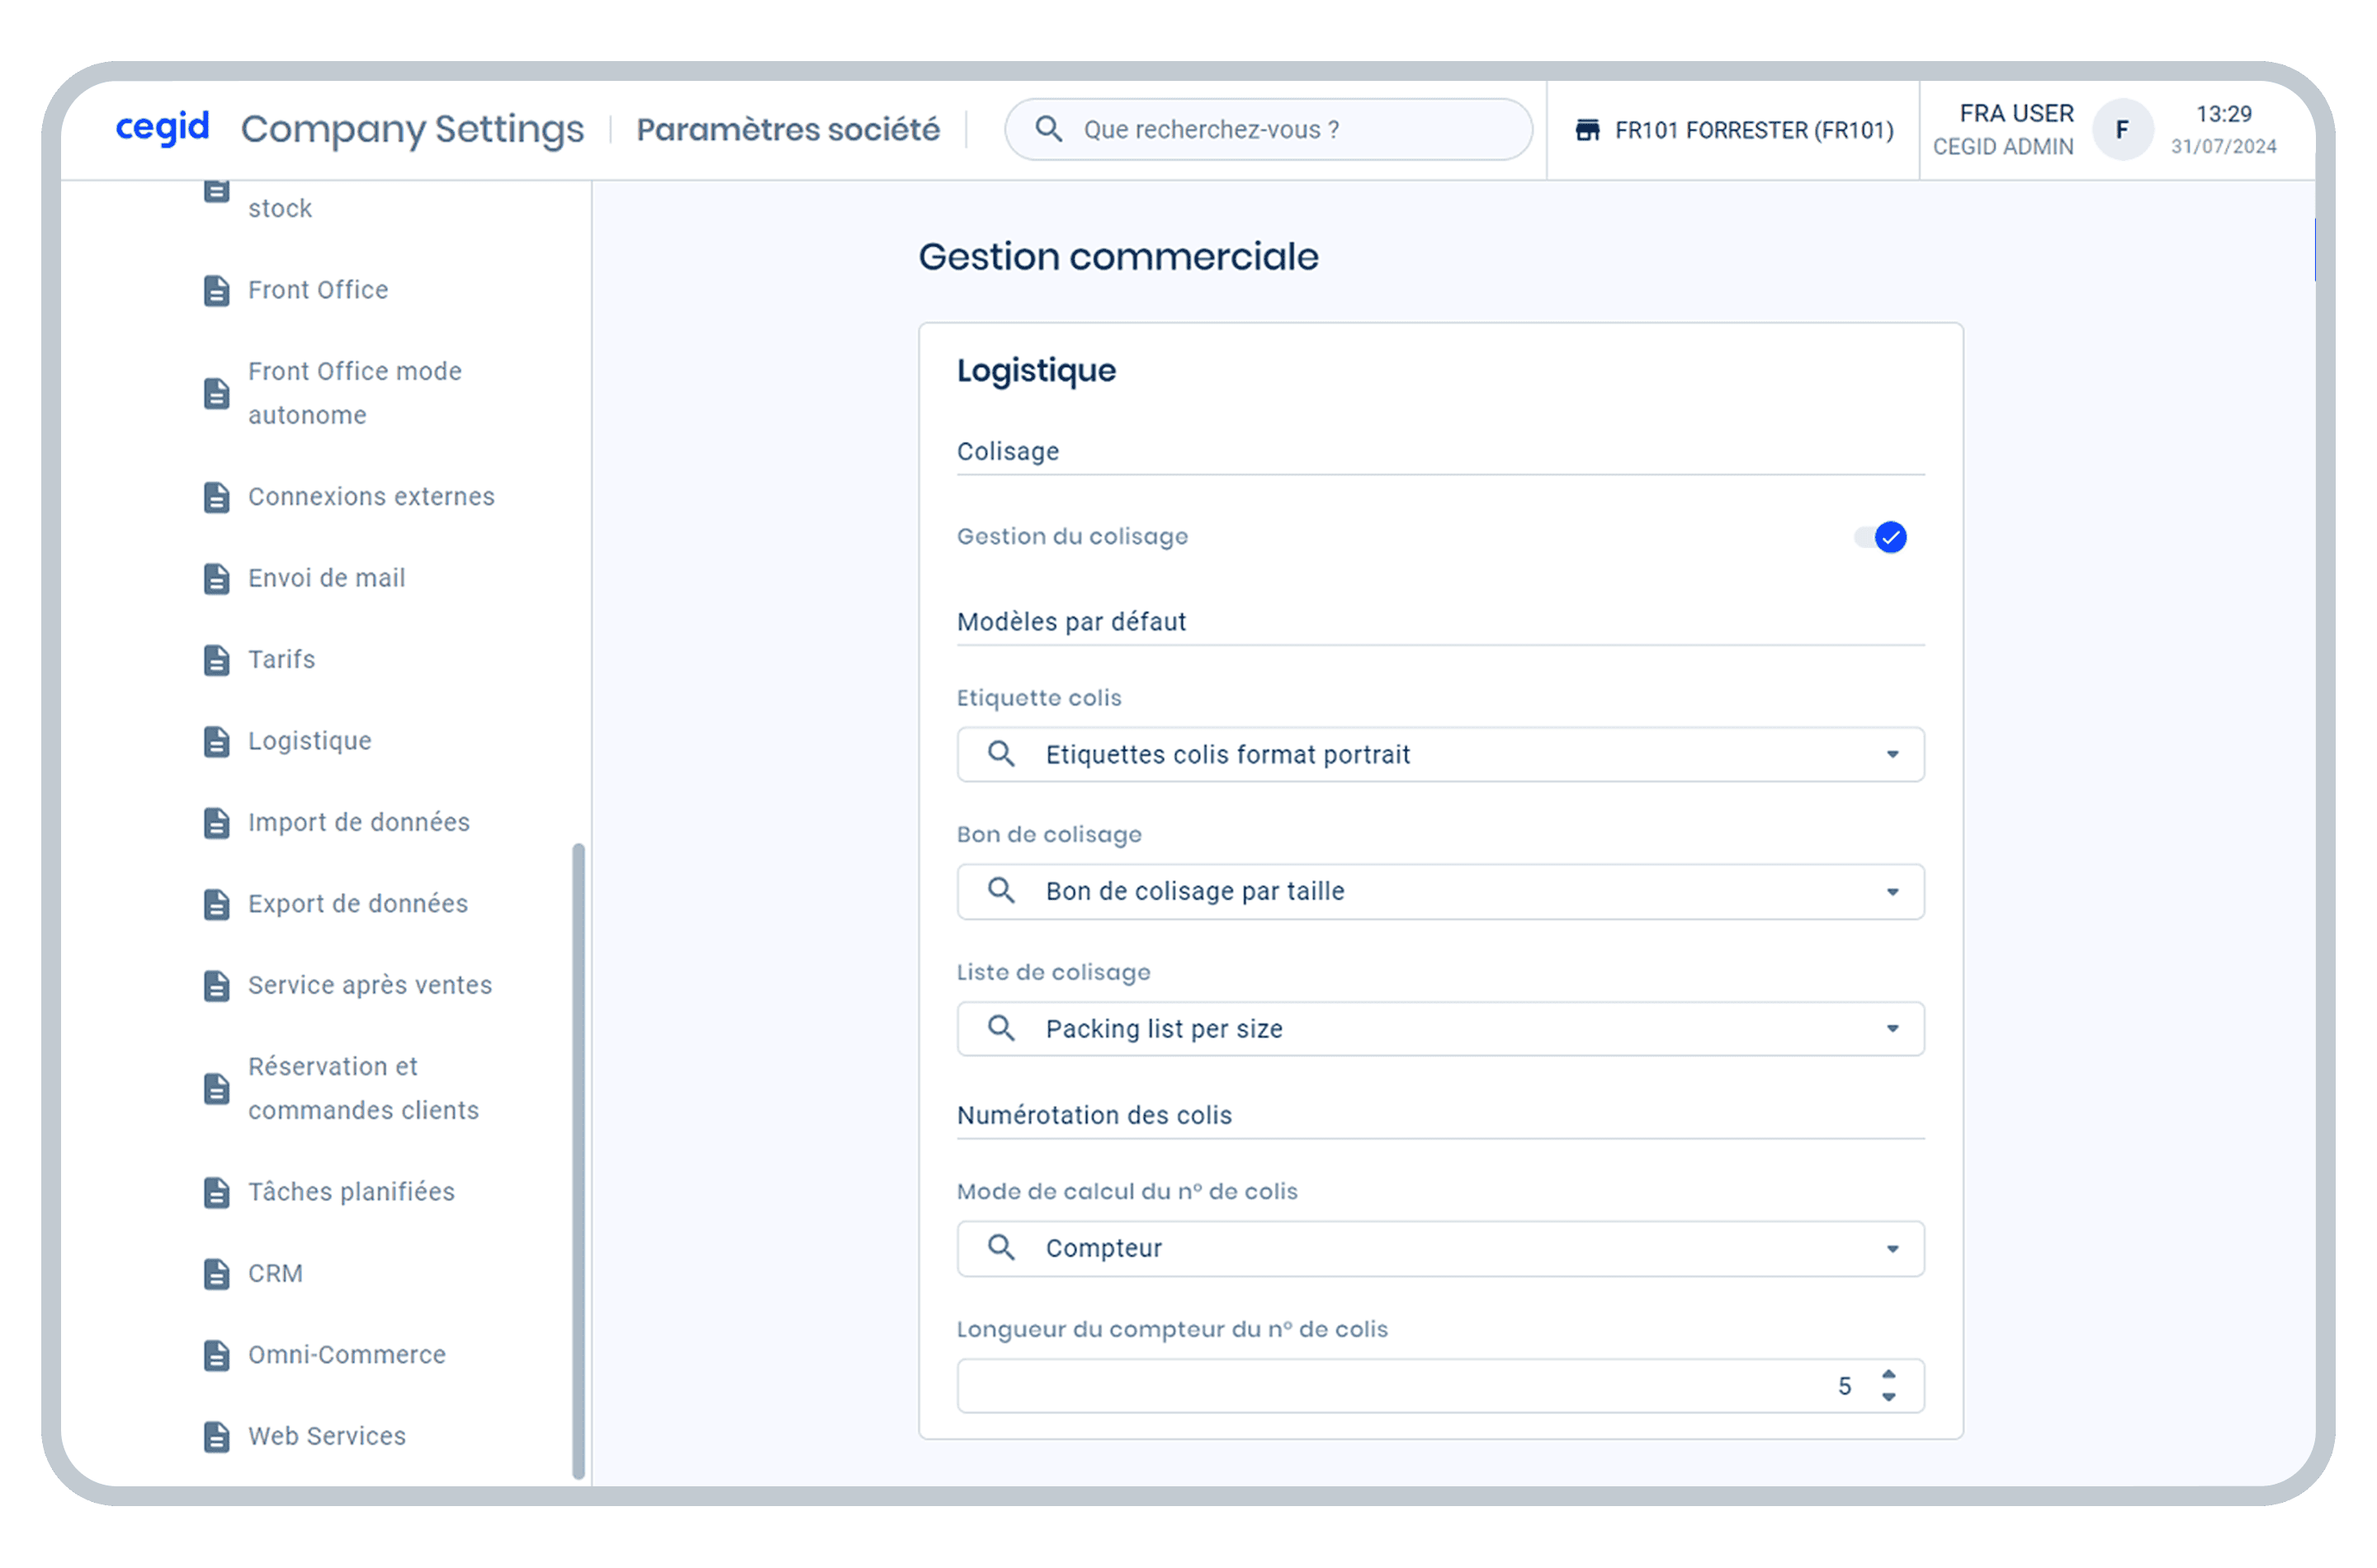
Task: Open the Etiquette colis dropdown arrow
Action: click(x=1894, y=755)
